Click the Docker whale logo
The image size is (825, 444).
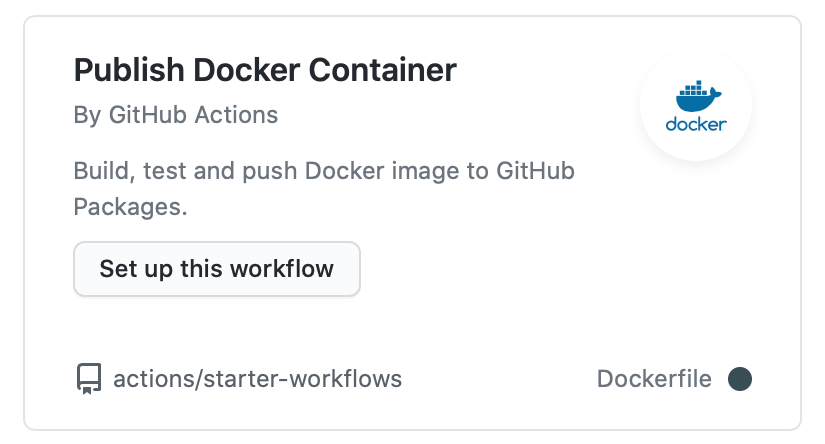click(x=698, y=96)
